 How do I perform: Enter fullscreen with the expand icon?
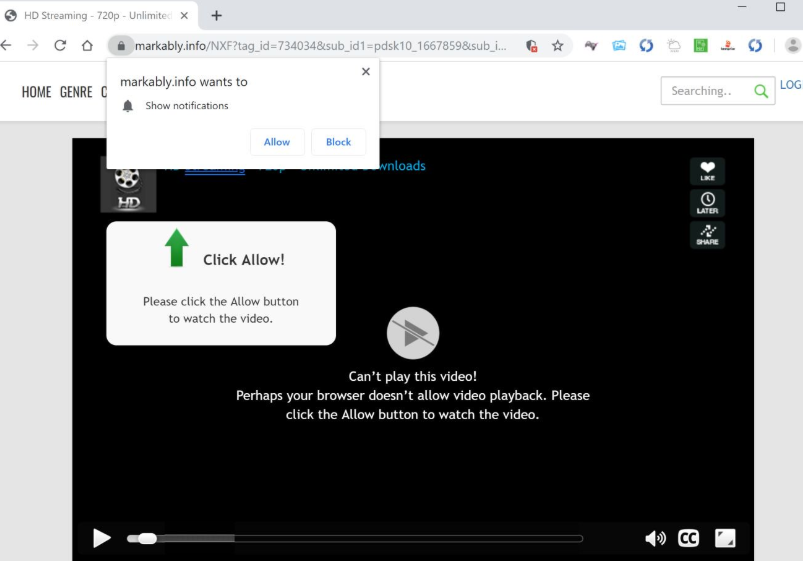725,538
